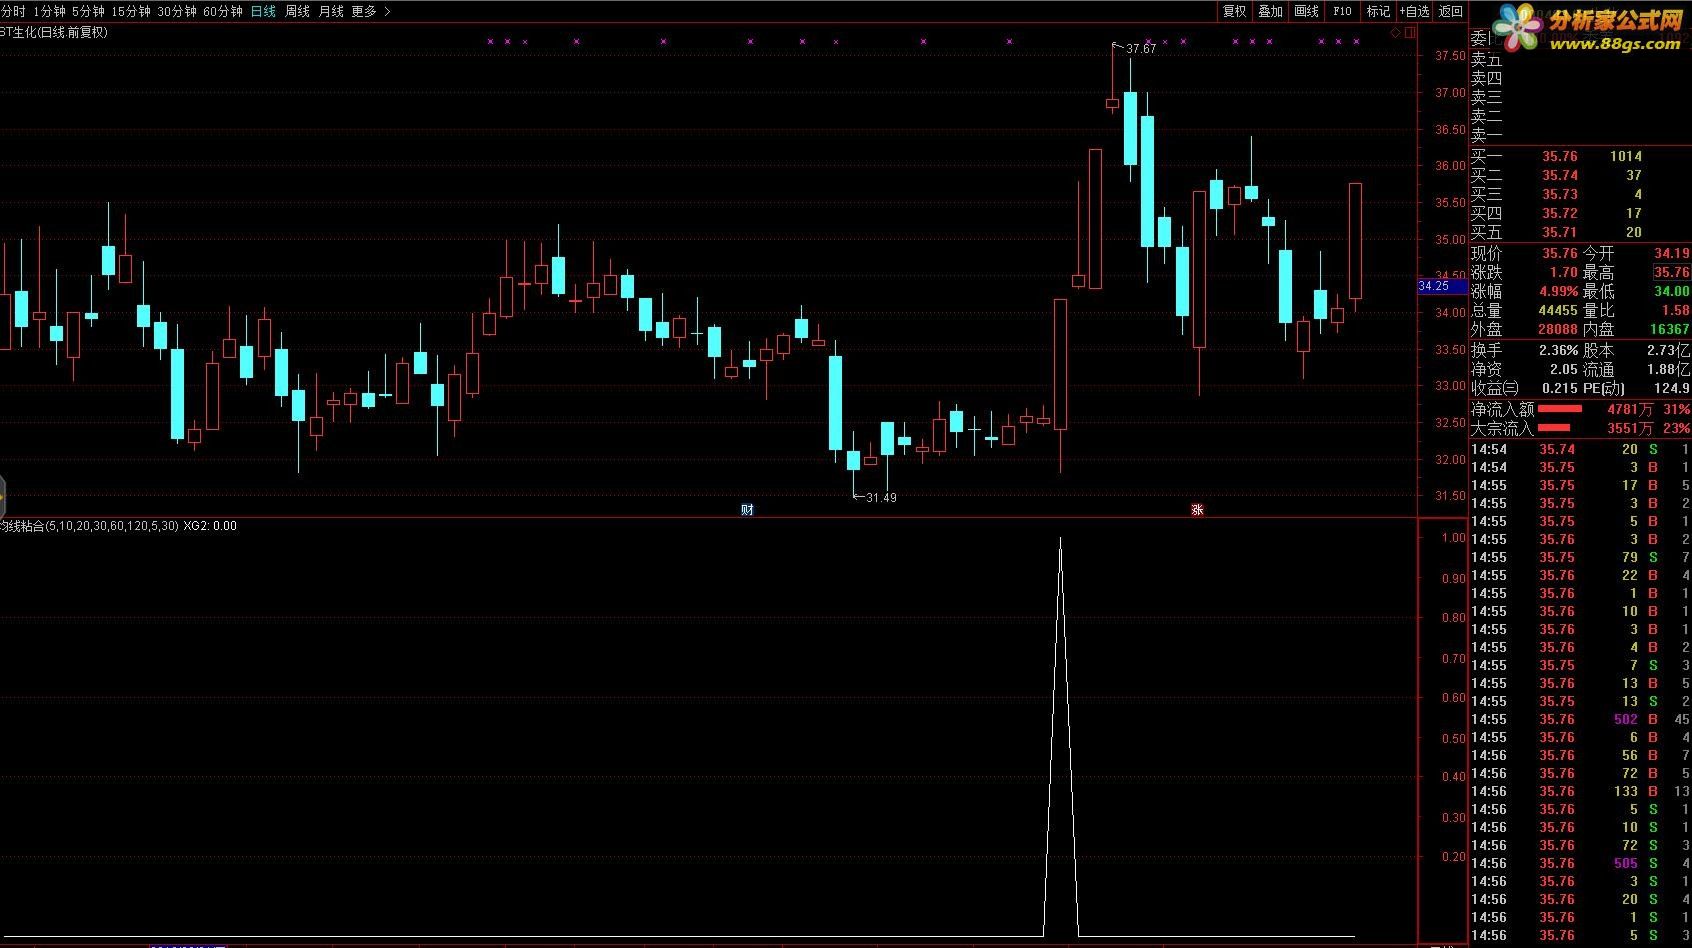Click the 涨 marker below the chart
This screenshot has height=948, width=1692.
(x=1197, y=509)
